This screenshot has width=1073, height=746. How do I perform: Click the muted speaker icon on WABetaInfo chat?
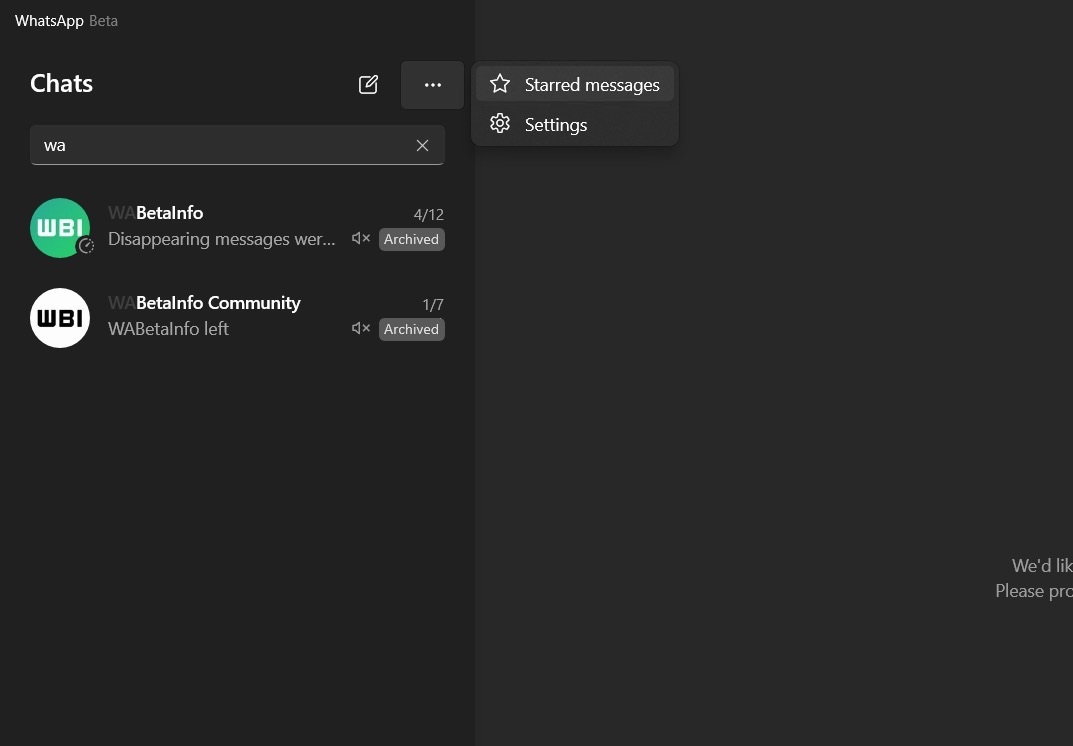[x=361, y=239]
